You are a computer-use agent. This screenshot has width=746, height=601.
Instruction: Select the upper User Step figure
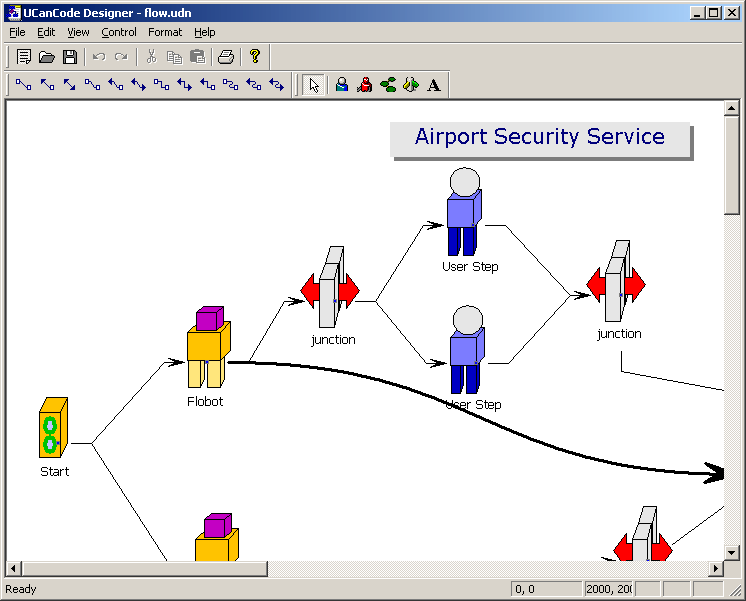[x=464, y=211]
